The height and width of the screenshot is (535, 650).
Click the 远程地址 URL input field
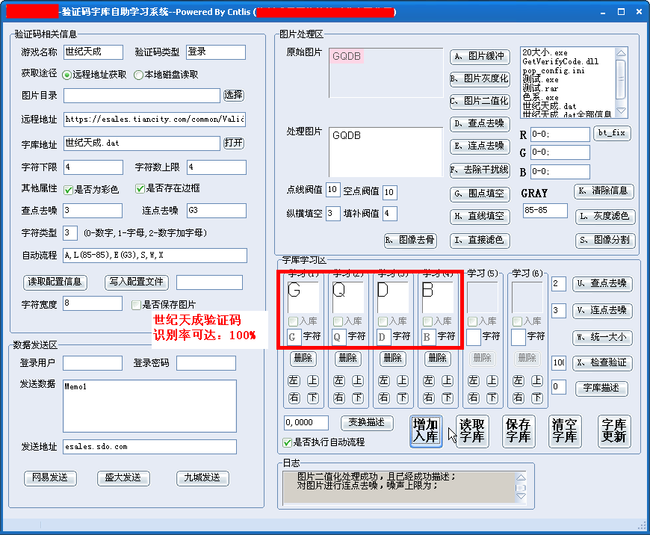(155, 119)
